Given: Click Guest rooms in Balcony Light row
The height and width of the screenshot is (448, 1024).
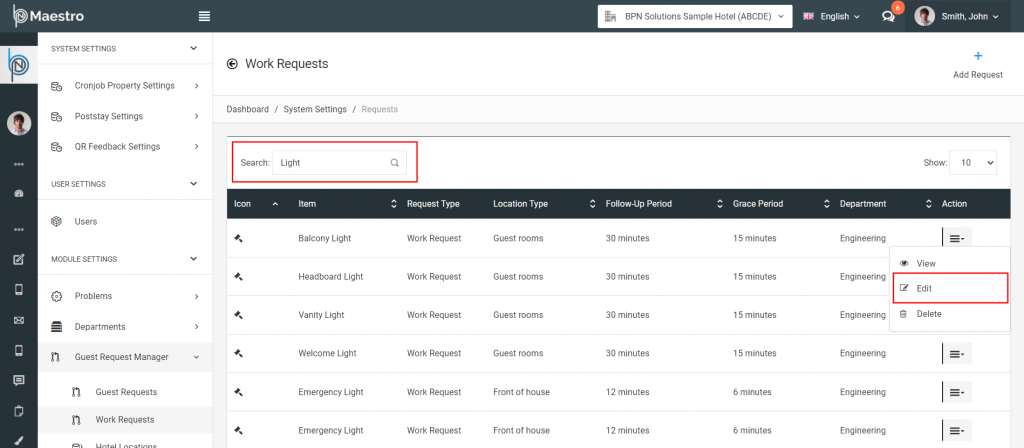Looking at the screenshot, I should pyautogui.click(x=518, y=238).
